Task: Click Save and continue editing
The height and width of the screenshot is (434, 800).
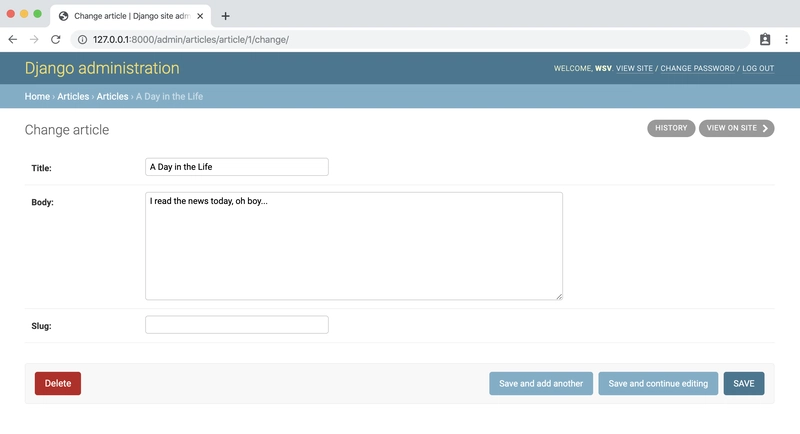Action: pos(658,384)
